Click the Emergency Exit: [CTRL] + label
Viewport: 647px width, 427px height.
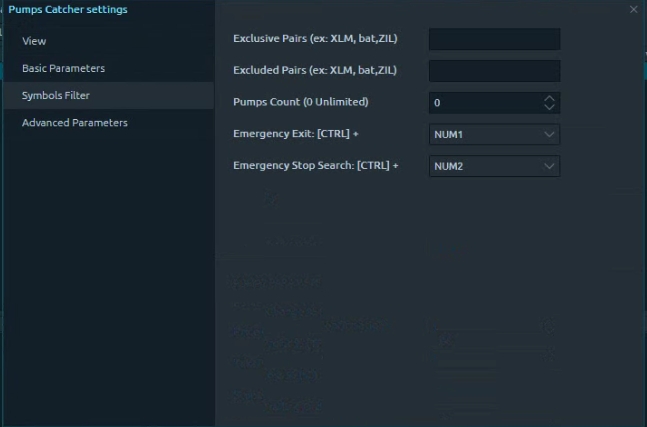point(295,133)
